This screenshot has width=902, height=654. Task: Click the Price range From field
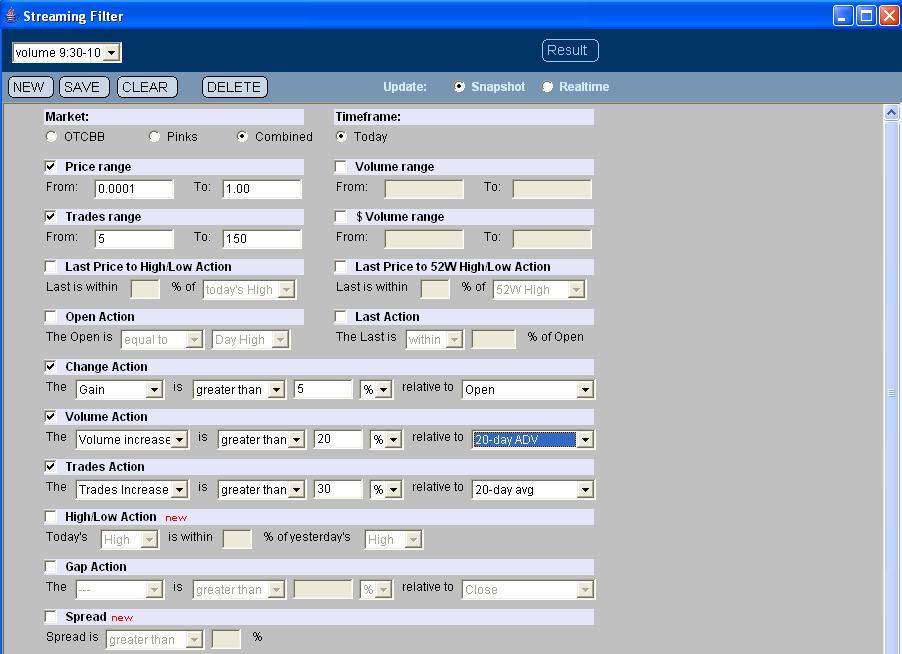(134, 189)
